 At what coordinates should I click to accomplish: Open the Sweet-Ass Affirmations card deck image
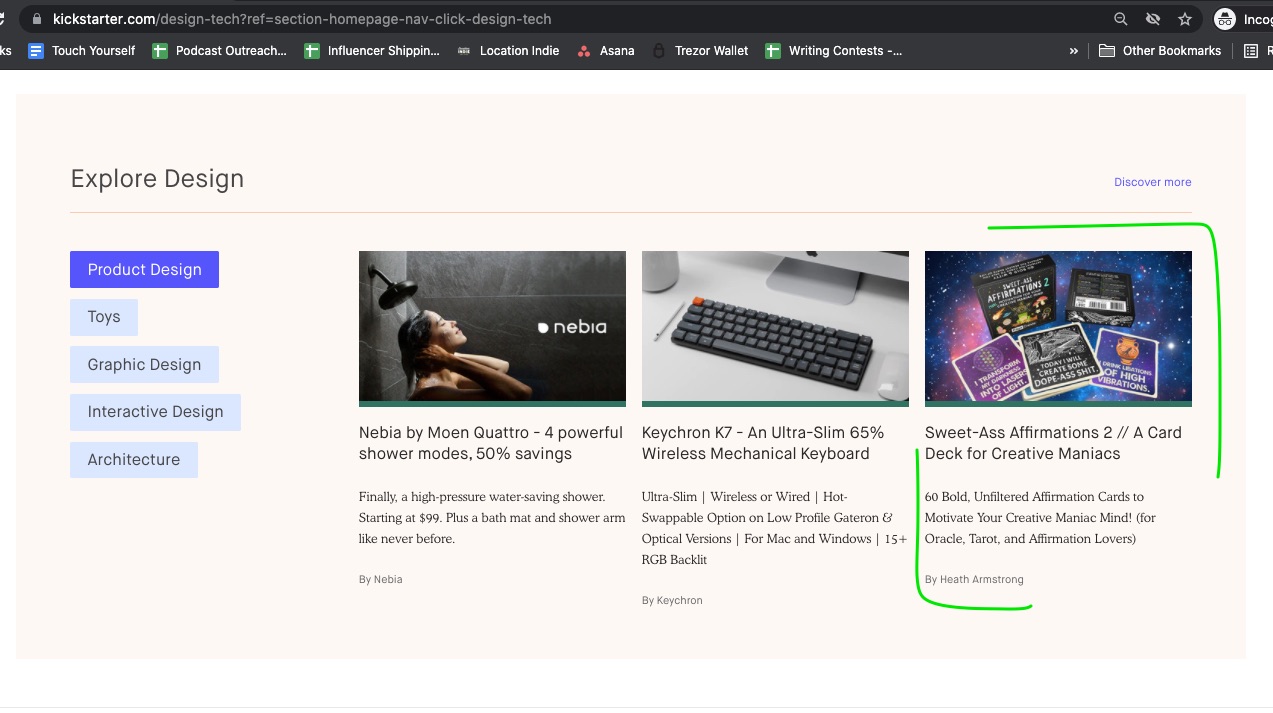tap(1058, 327)
